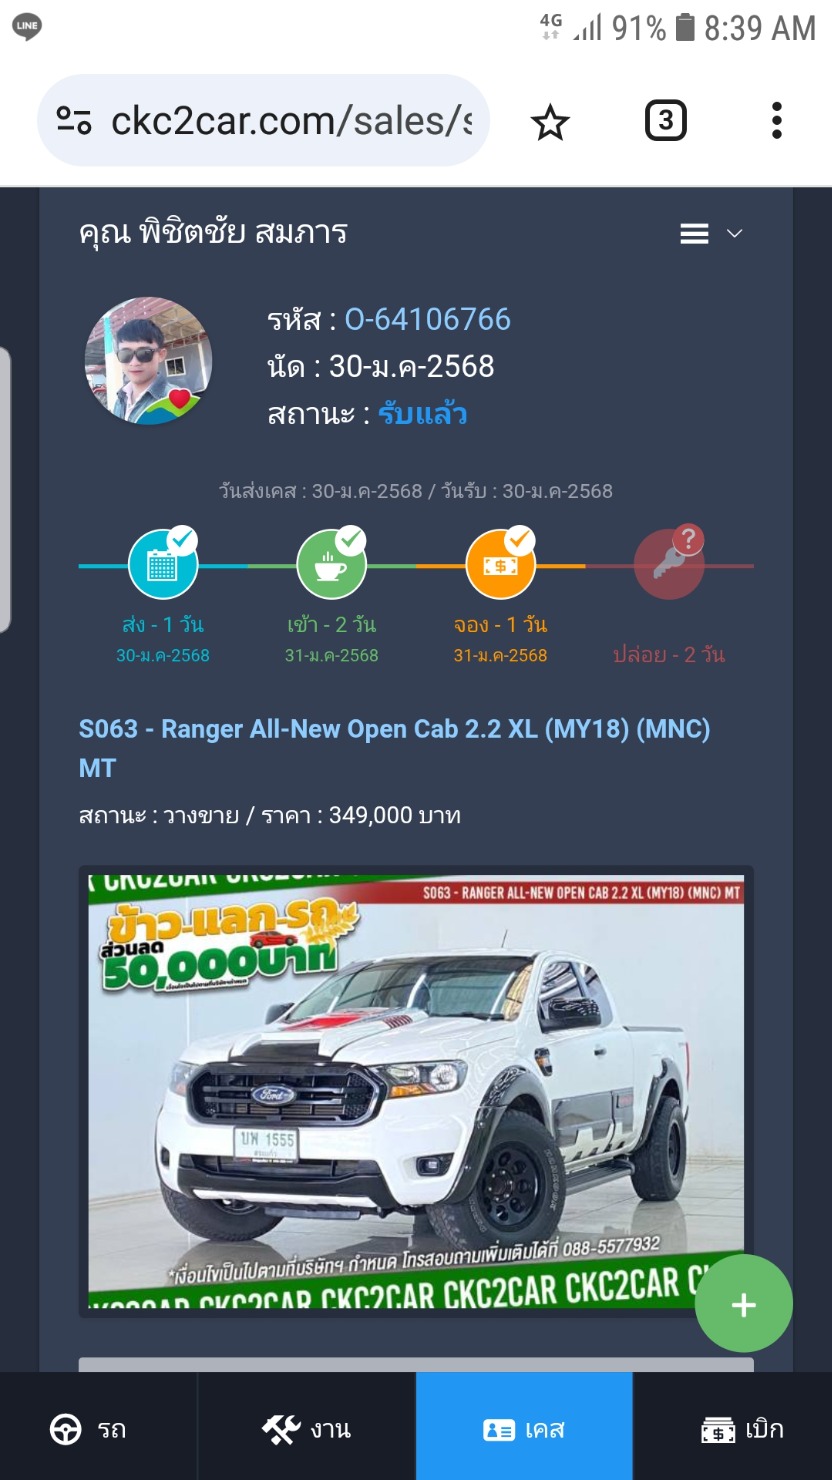Tap the red key release step icon
The width and height of the screenshot is (832, 1480).
click(x=669, y=564)
